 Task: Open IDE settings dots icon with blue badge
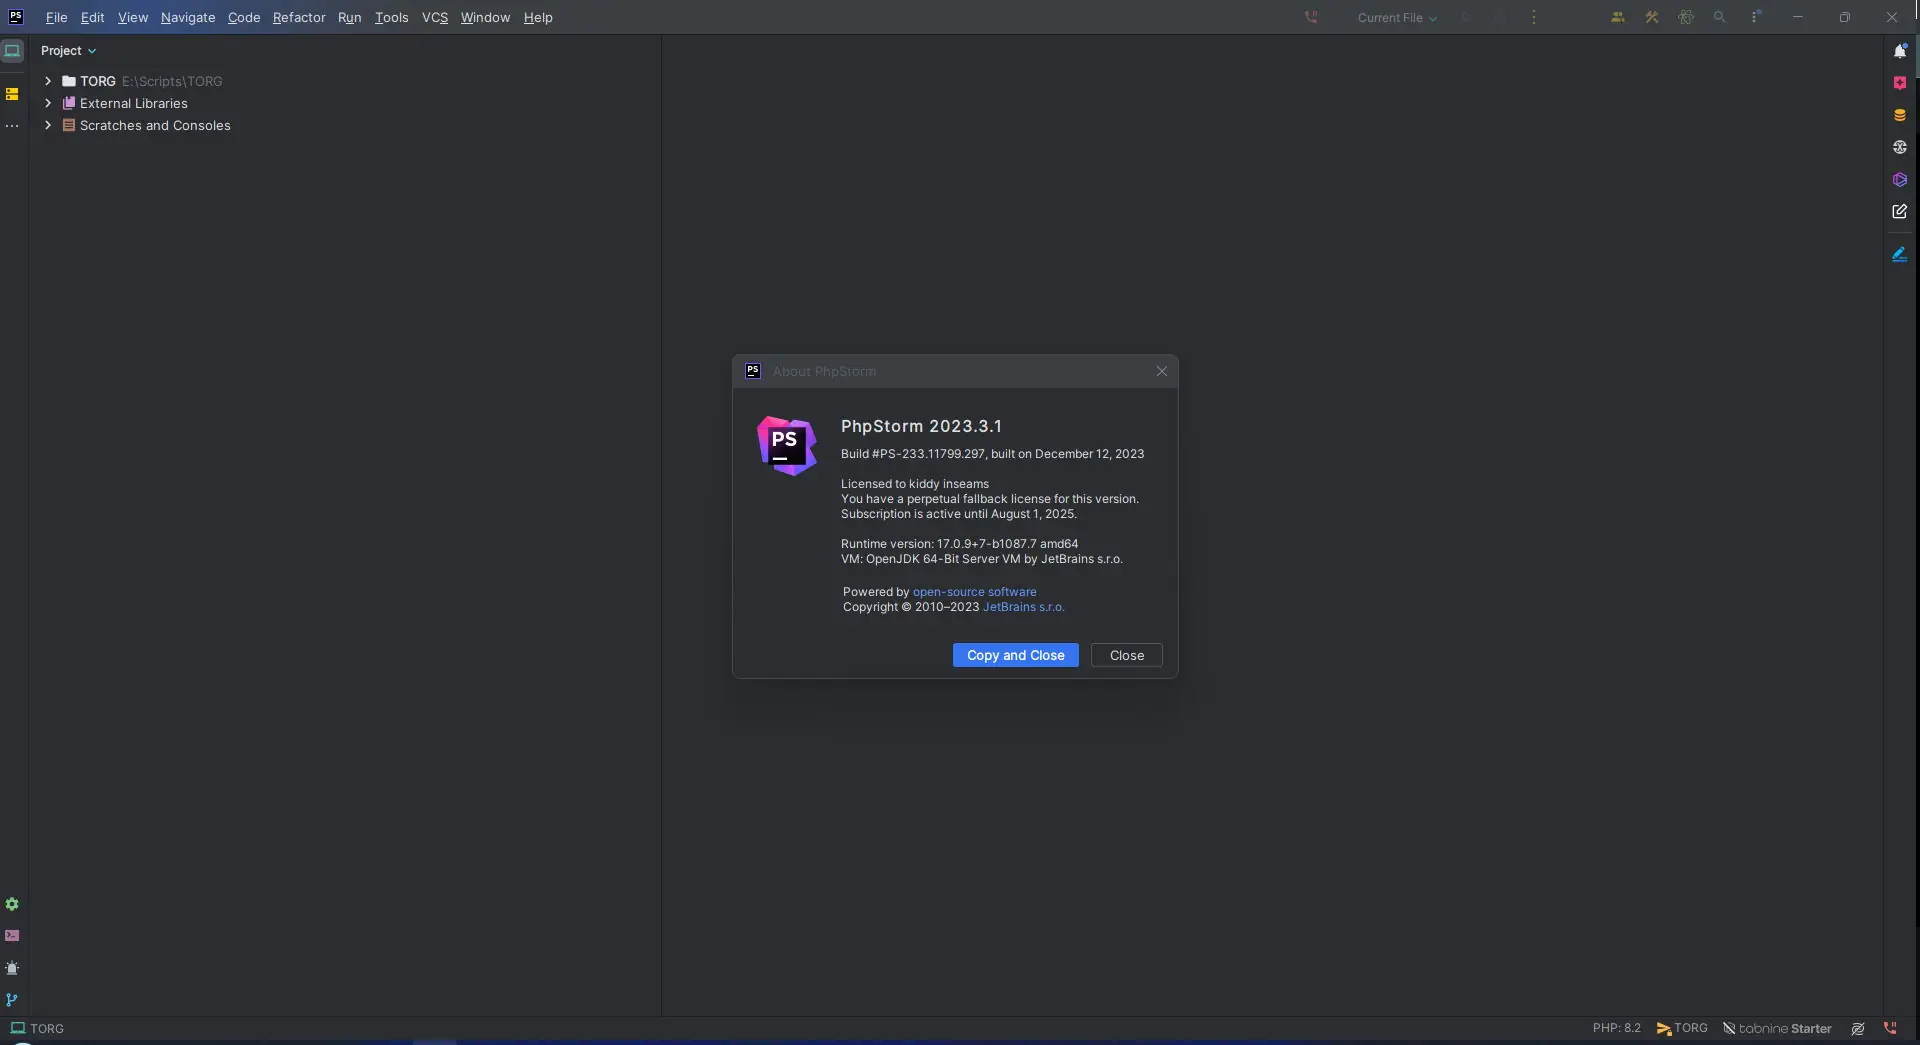point(1756,17)
